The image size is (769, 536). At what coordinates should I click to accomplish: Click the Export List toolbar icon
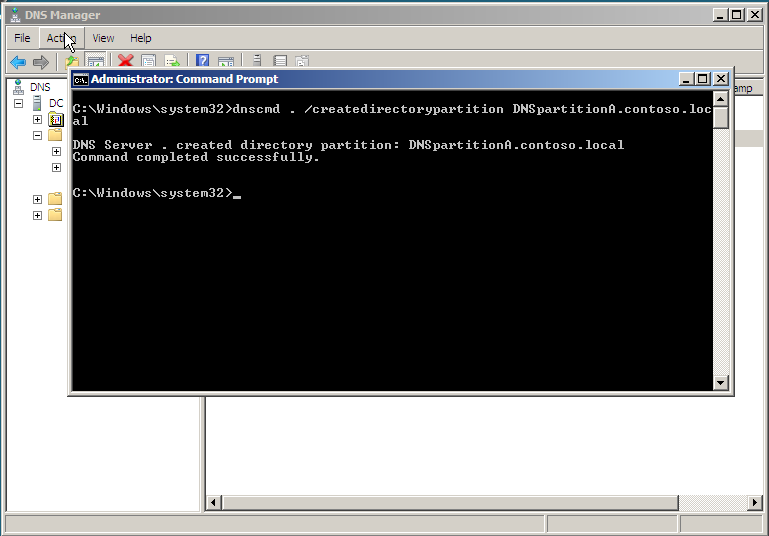coord(172,60)
